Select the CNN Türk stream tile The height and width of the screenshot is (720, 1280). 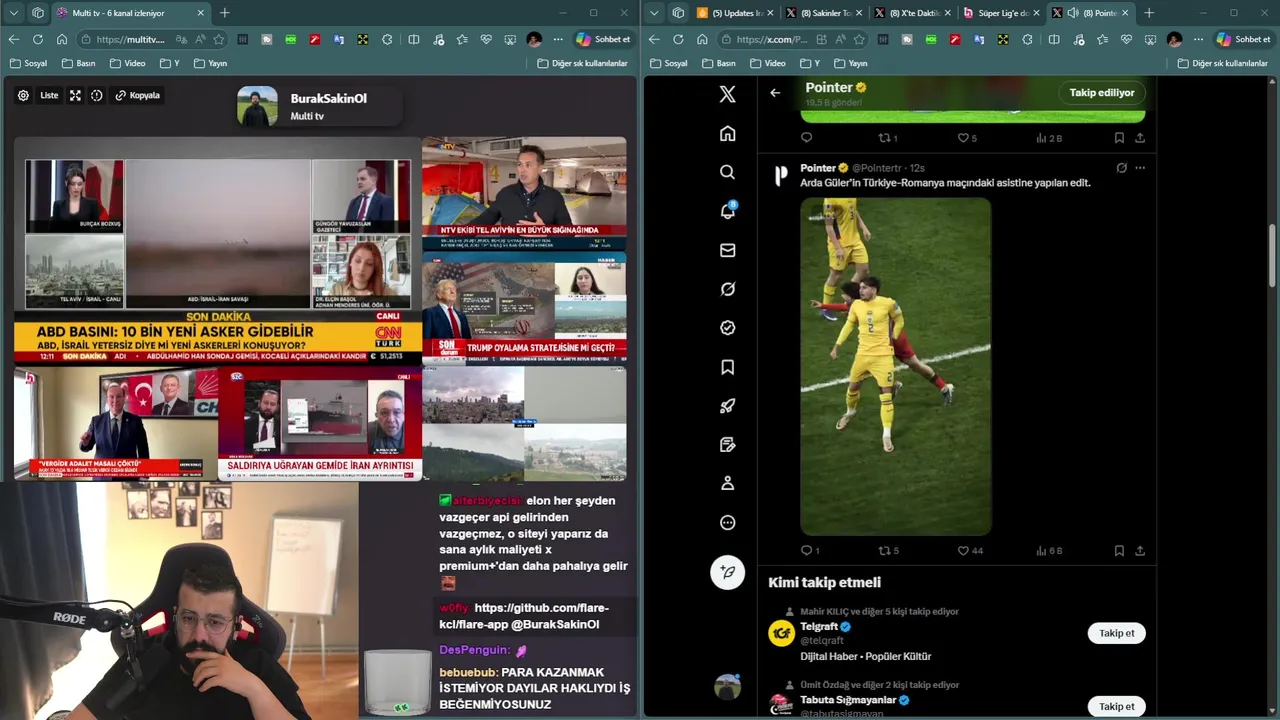(217, 251)
